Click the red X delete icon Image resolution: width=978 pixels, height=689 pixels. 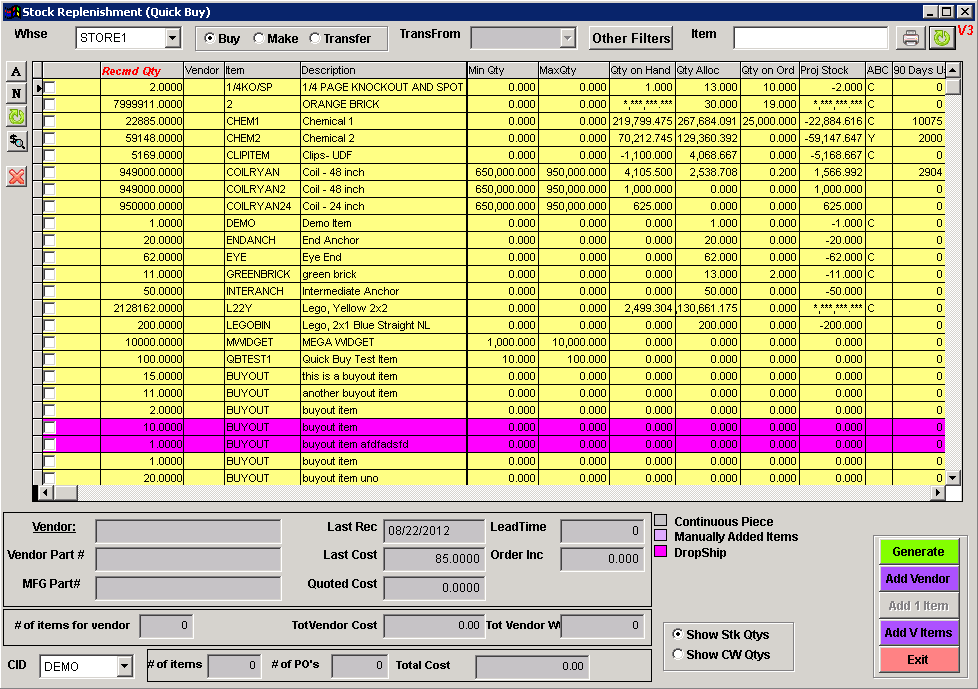(x=16, y=176)
